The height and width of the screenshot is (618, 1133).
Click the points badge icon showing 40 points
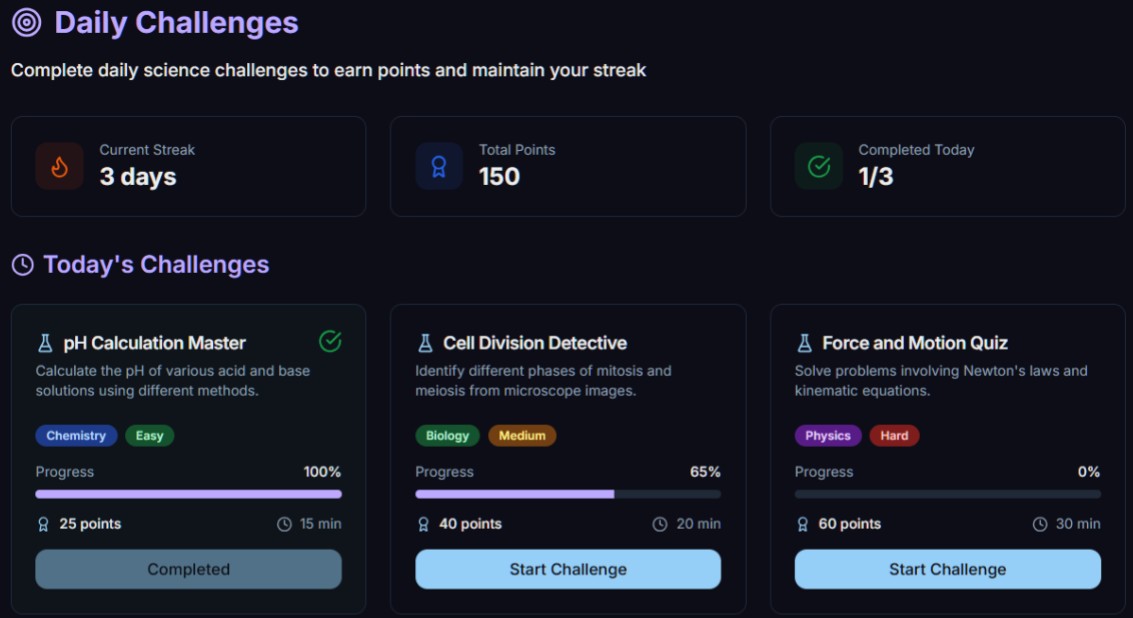(x=425, y=523)
